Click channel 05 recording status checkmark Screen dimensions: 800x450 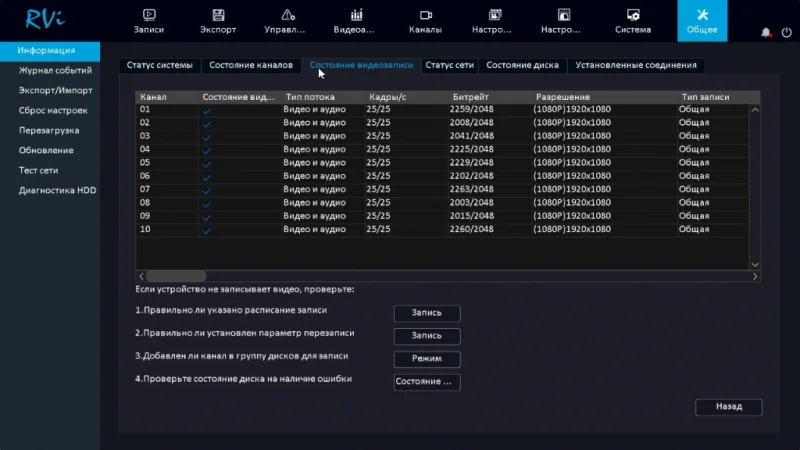(207, 163)
